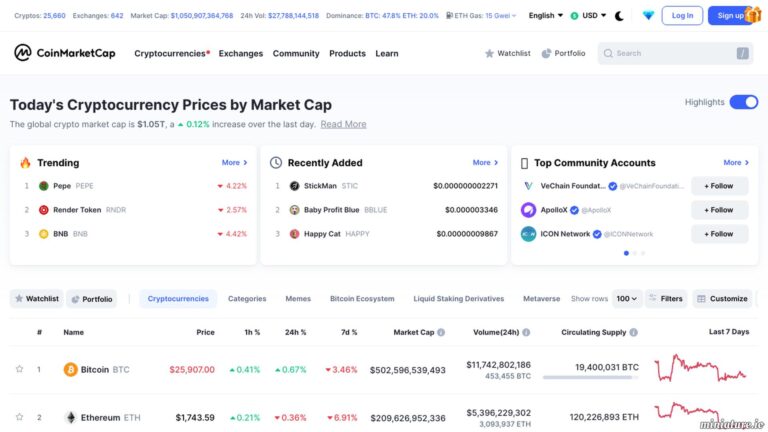This screenshot has height=432, width=768.
Task: Follow ApolloX account
Action: pyautogui.click(x=719, y=210)
